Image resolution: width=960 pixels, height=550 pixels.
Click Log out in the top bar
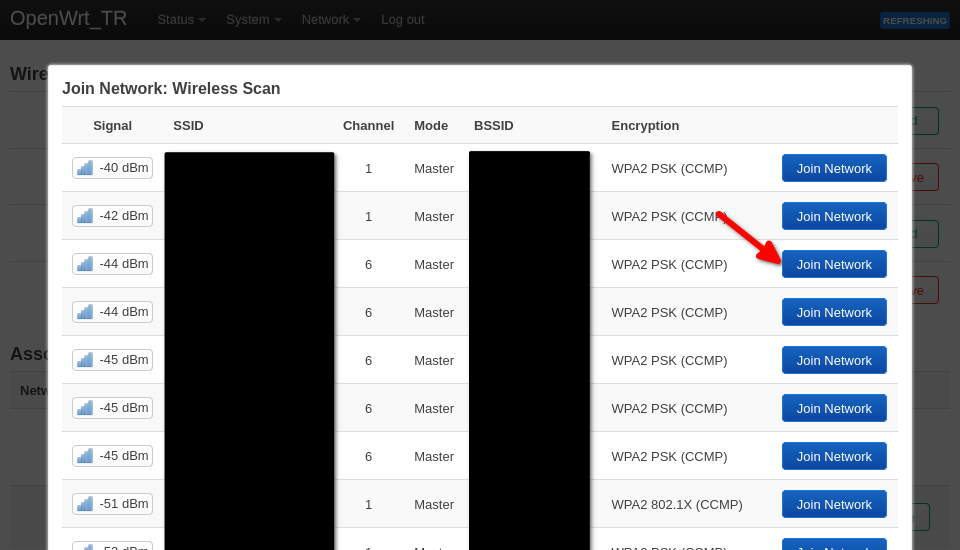(x=402, y=19)
